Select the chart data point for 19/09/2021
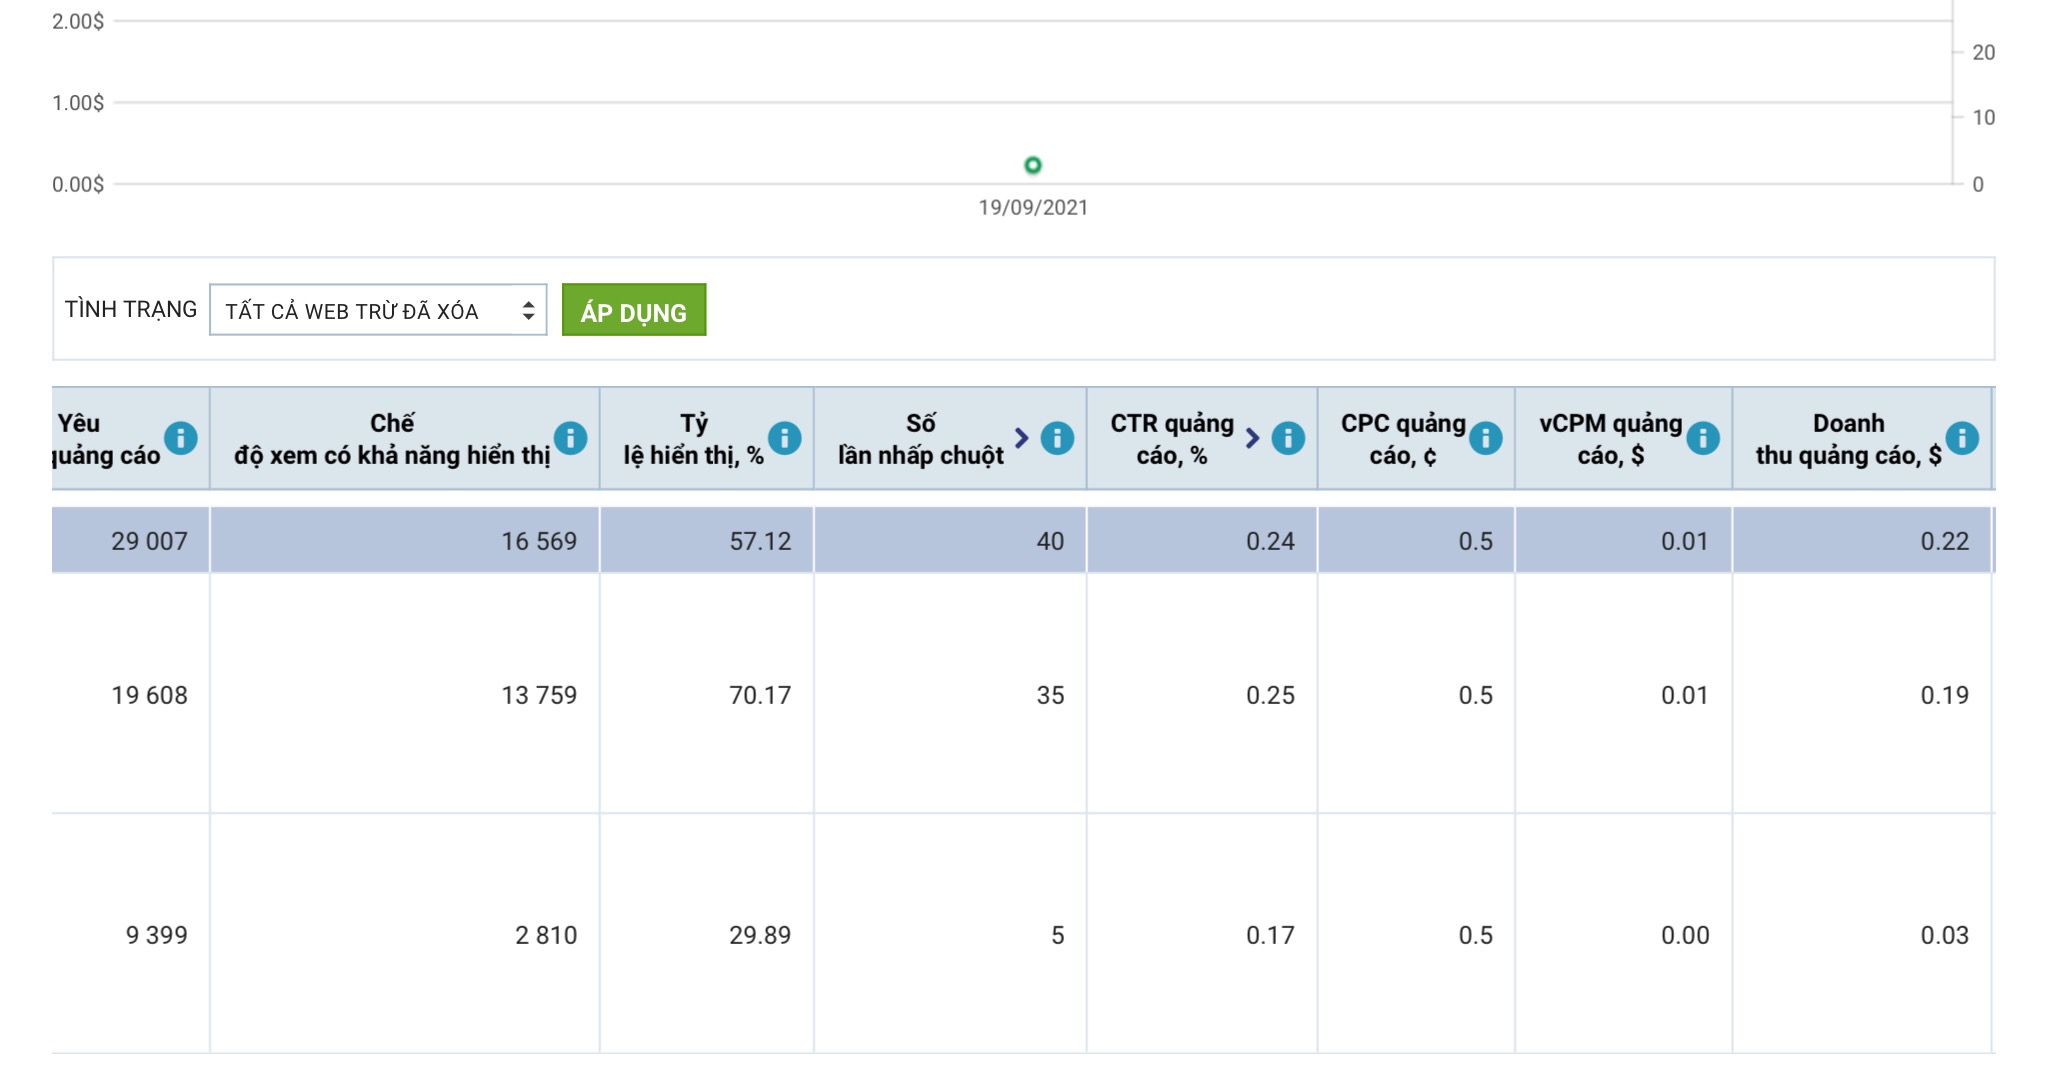2048x1075 pixels. coord(1033,165)
